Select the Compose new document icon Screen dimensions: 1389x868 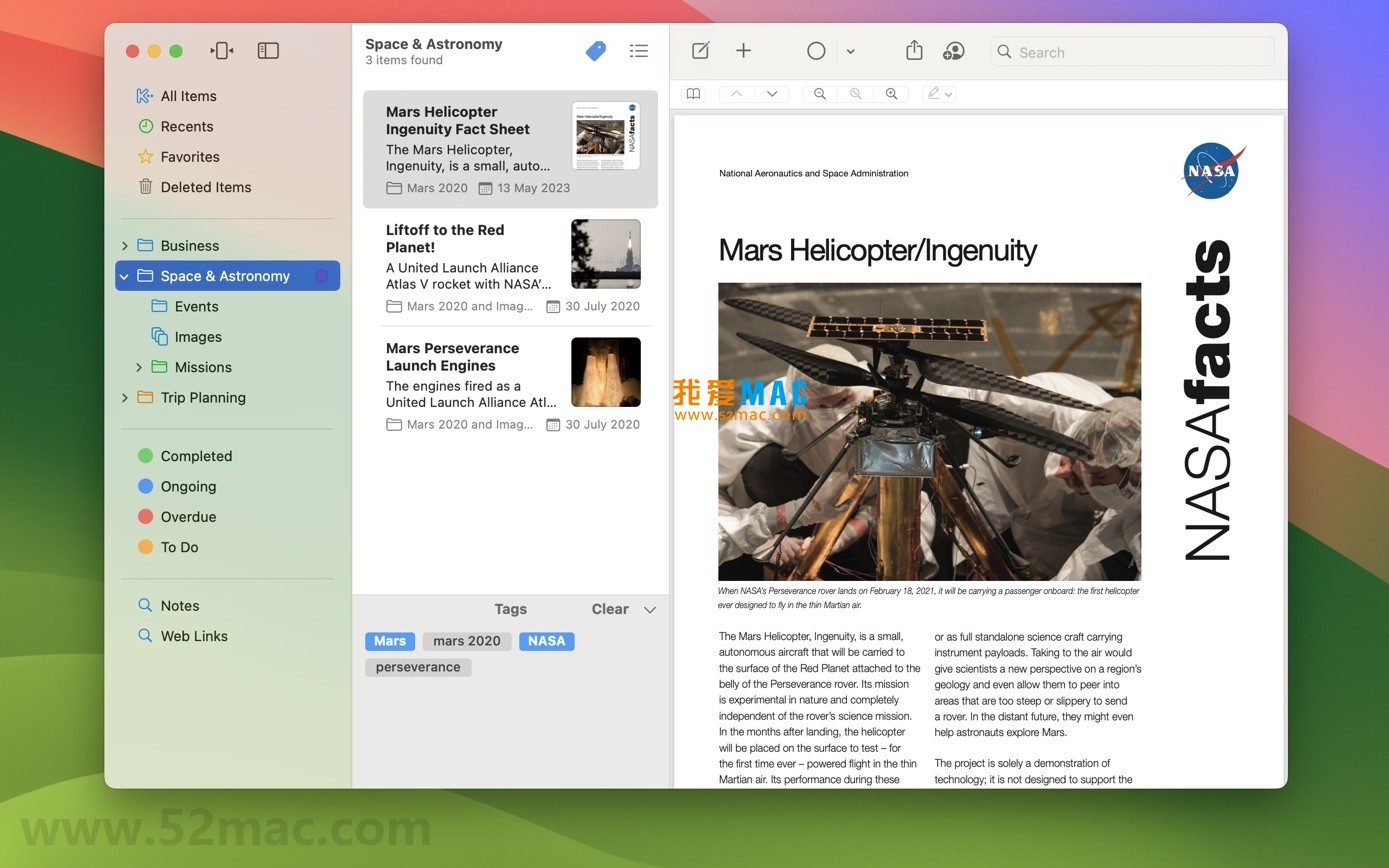click(699, 50)
